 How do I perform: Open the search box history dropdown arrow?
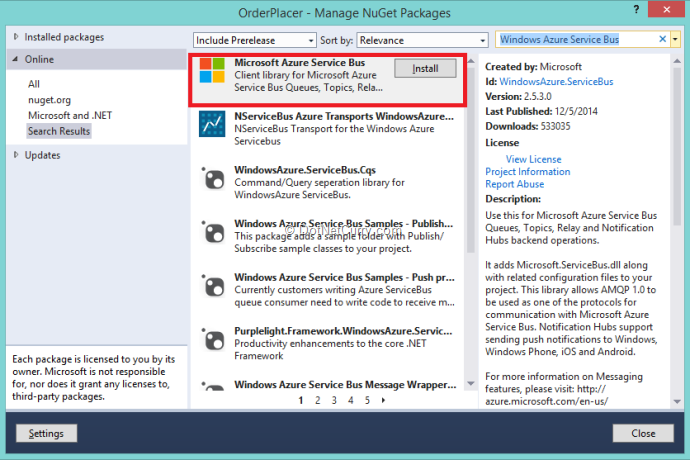(x=675, y=40)
